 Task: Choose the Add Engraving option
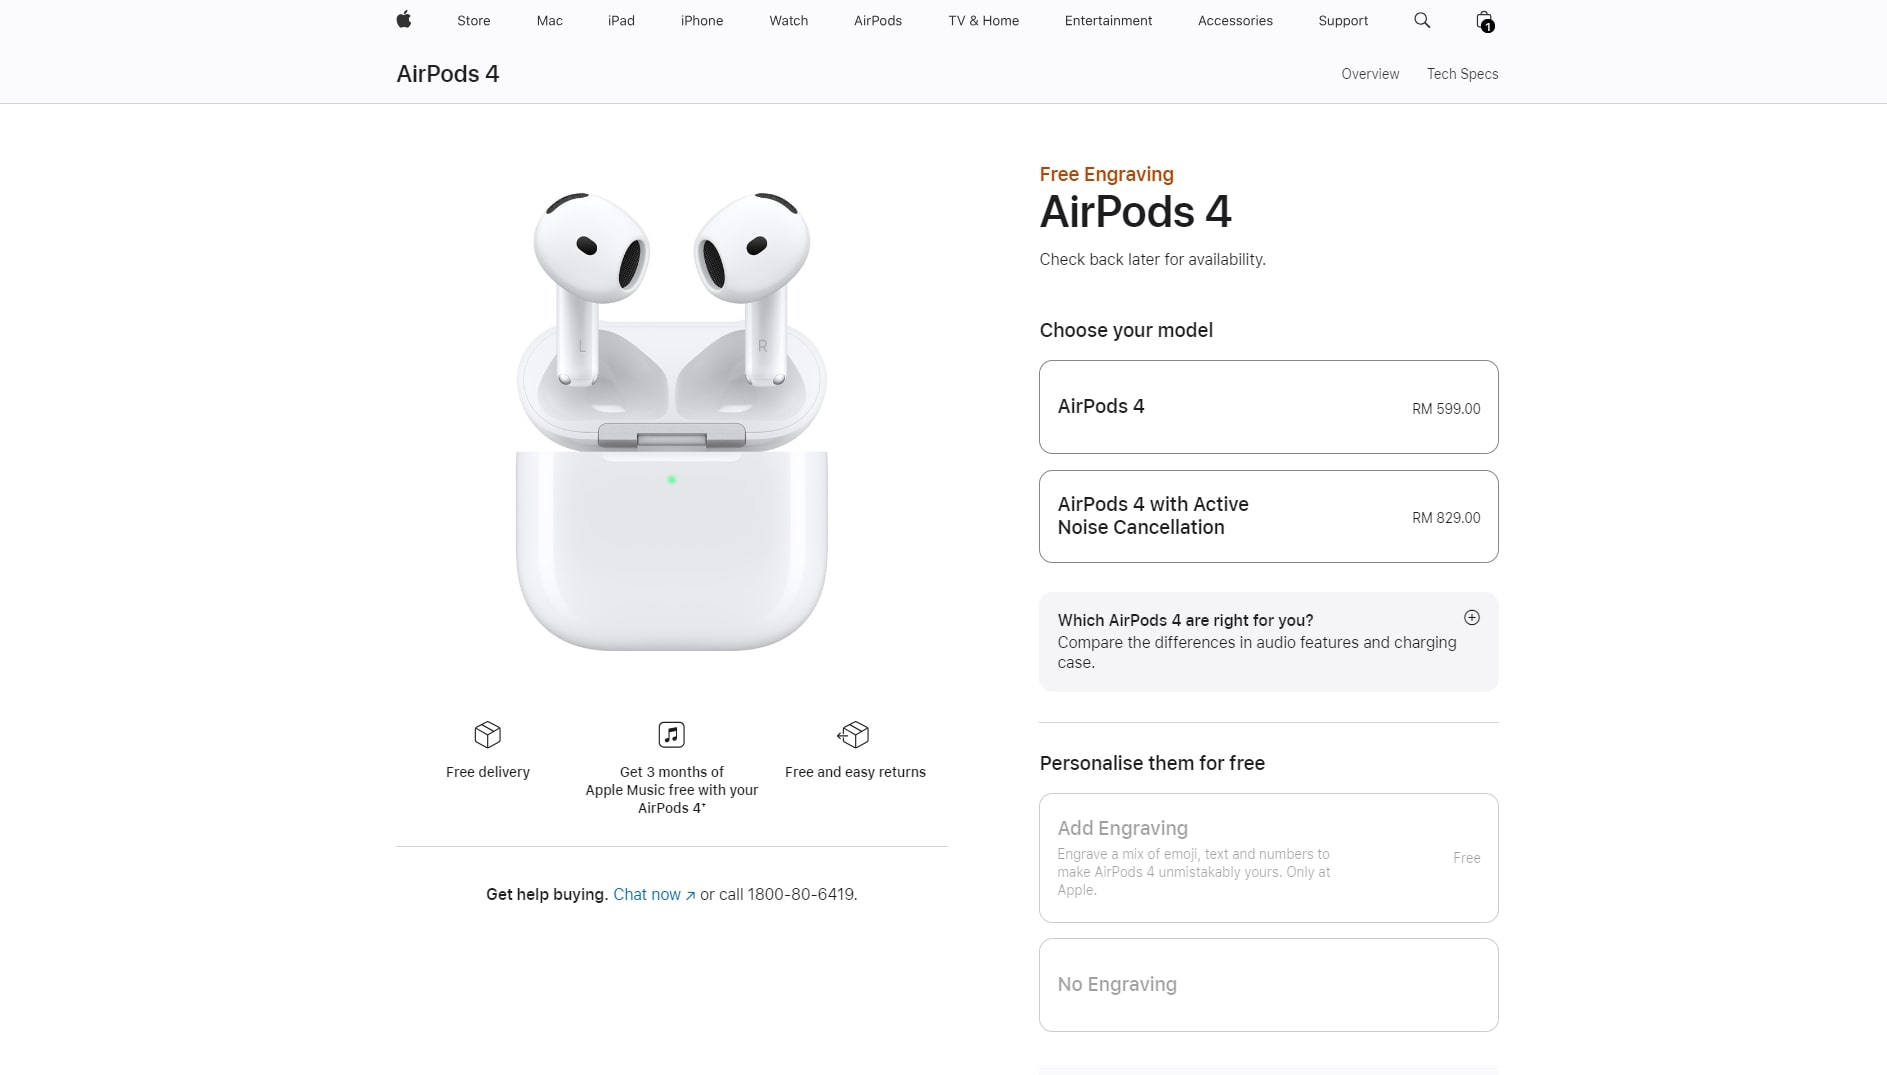pyautogui.click(x=1268, y=858)
